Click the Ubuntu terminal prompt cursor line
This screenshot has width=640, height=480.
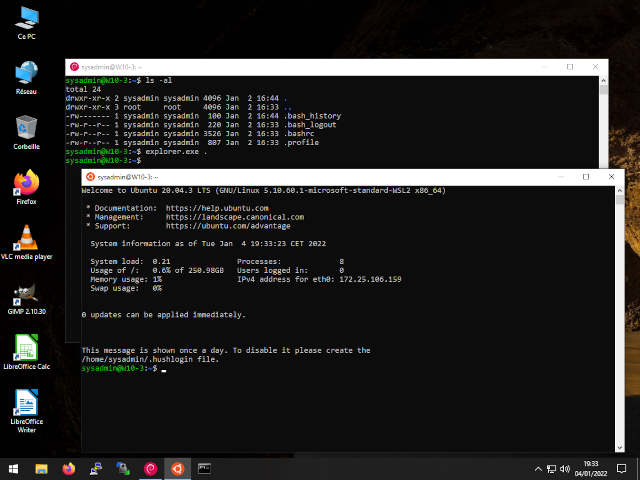tap(124, 368)
